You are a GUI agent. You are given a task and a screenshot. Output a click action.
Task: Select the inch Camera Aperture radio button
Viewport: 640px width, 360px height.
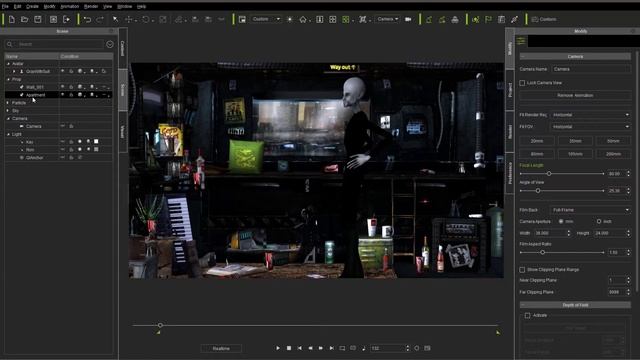599,221
